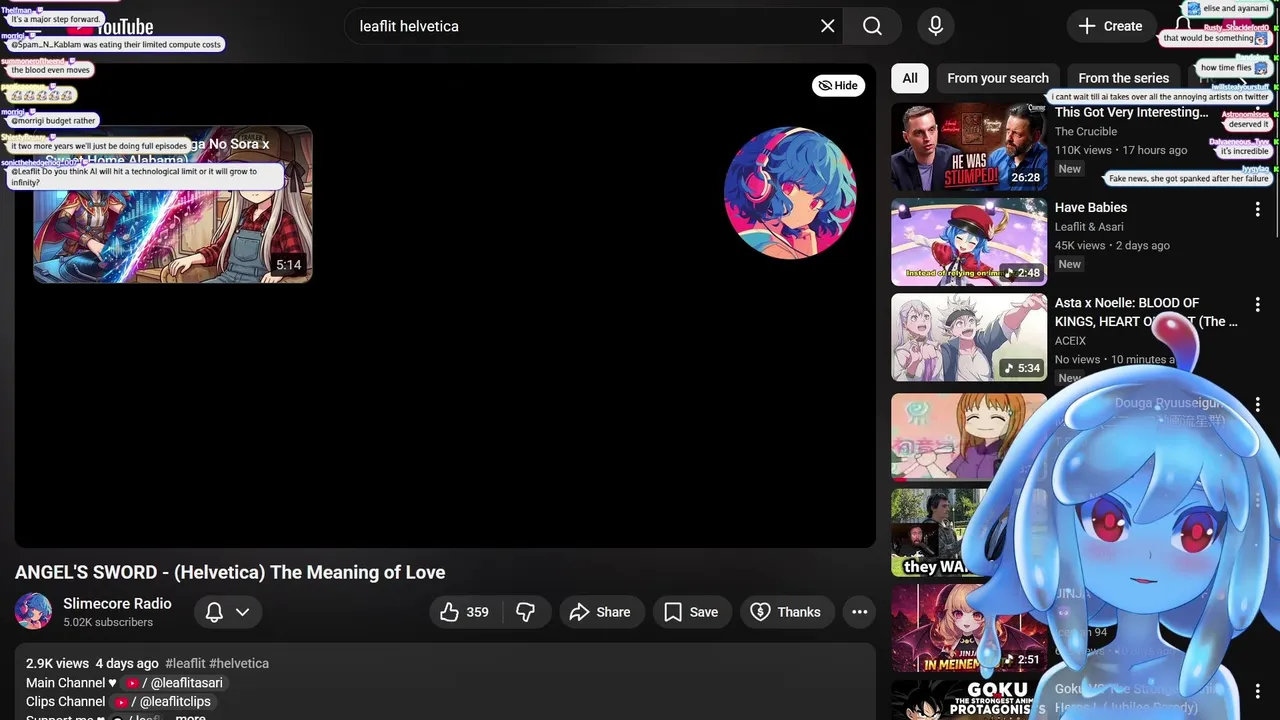
Task: Open the 'Have Babies' video thumbnail
Action: pyautogui.click(x=969, y=242)
